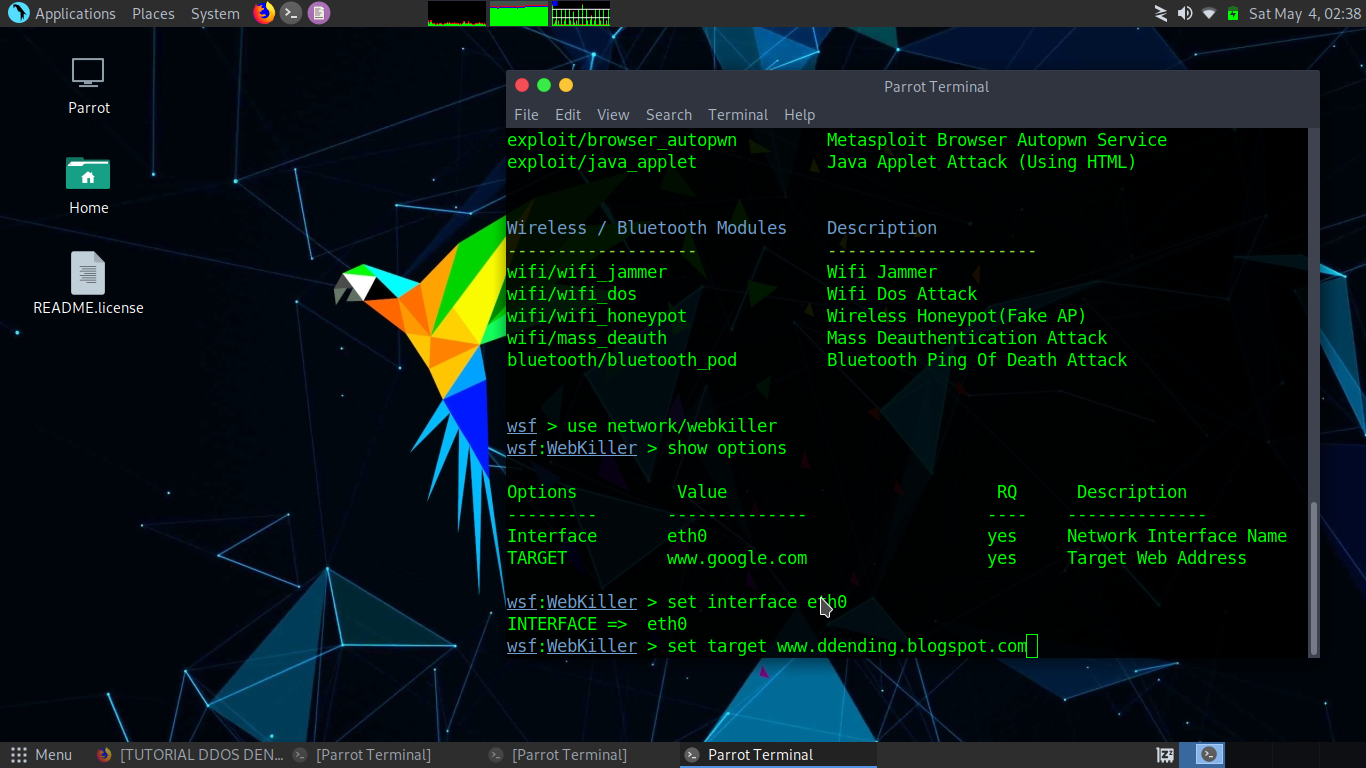
Task: Click 'bluetooth/bluetooth_pod' module line
Action: coord(622,360)
